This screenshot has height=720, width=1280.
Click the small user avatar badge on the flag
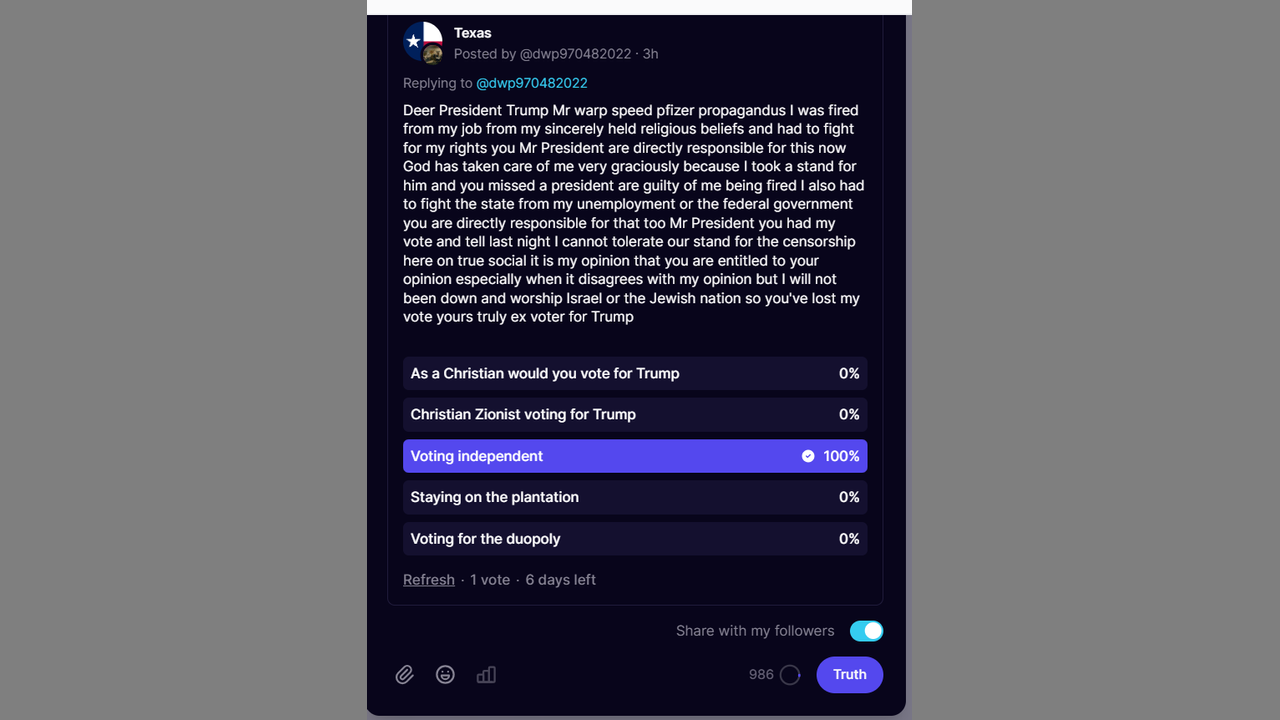pos(433,55)
